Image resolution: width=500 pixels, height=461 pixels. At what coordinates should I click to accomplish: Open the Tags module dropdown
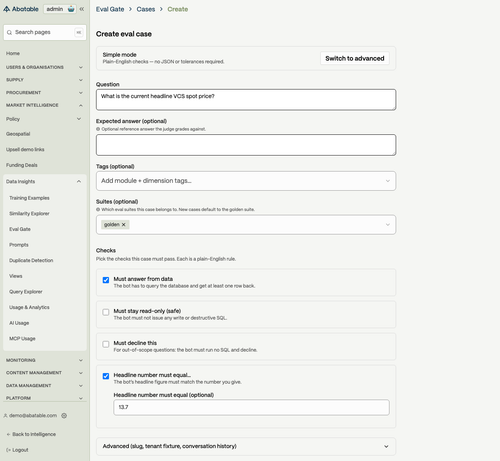click(246, 181)
